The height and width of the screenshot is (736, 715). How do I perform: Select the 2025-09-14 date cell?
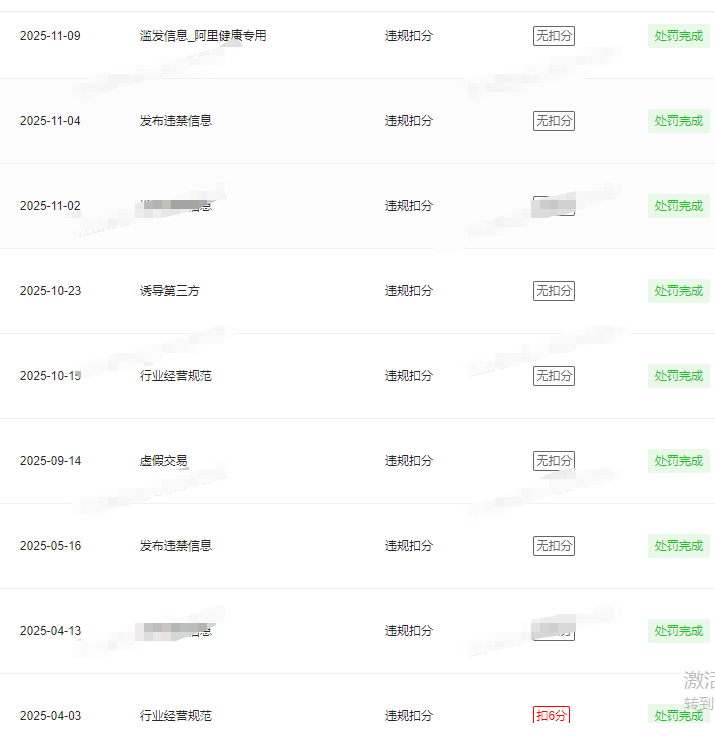pyautogui.click(x=50, y=461)
